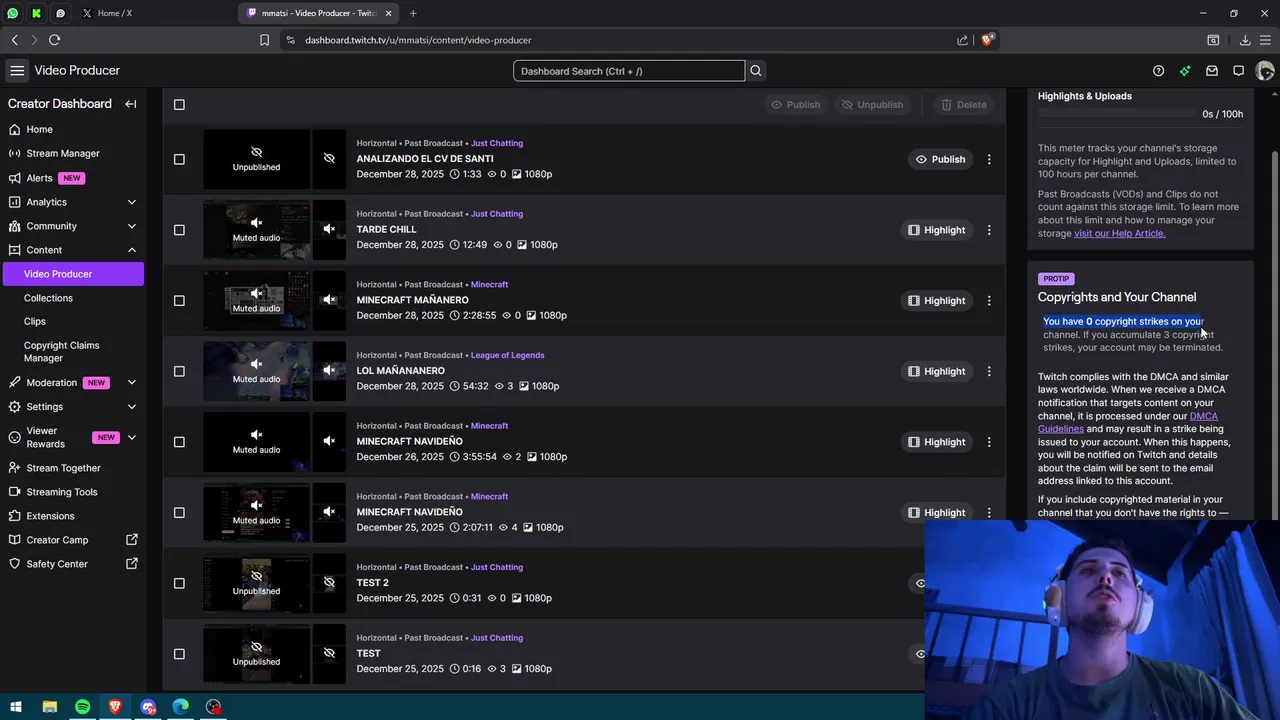Check the box for TEST video row
Screen dimensions: 1280x720
tap(179, 654)
